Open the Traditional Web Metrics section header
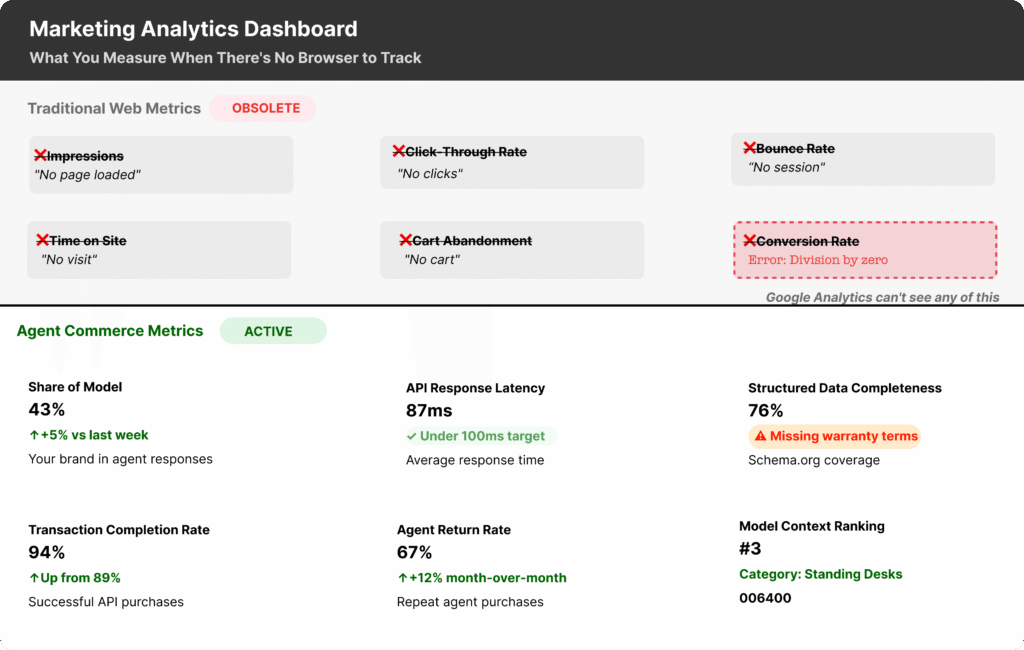The width and height of the screenshot is (1024, 650). point(113,108)
